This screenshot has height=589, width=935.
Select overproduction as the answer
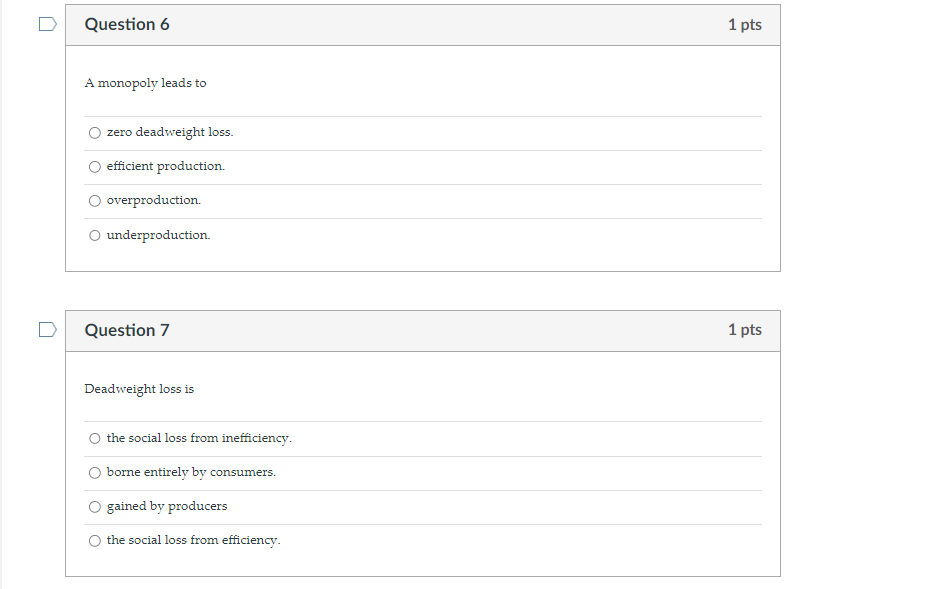click(94, 200)
